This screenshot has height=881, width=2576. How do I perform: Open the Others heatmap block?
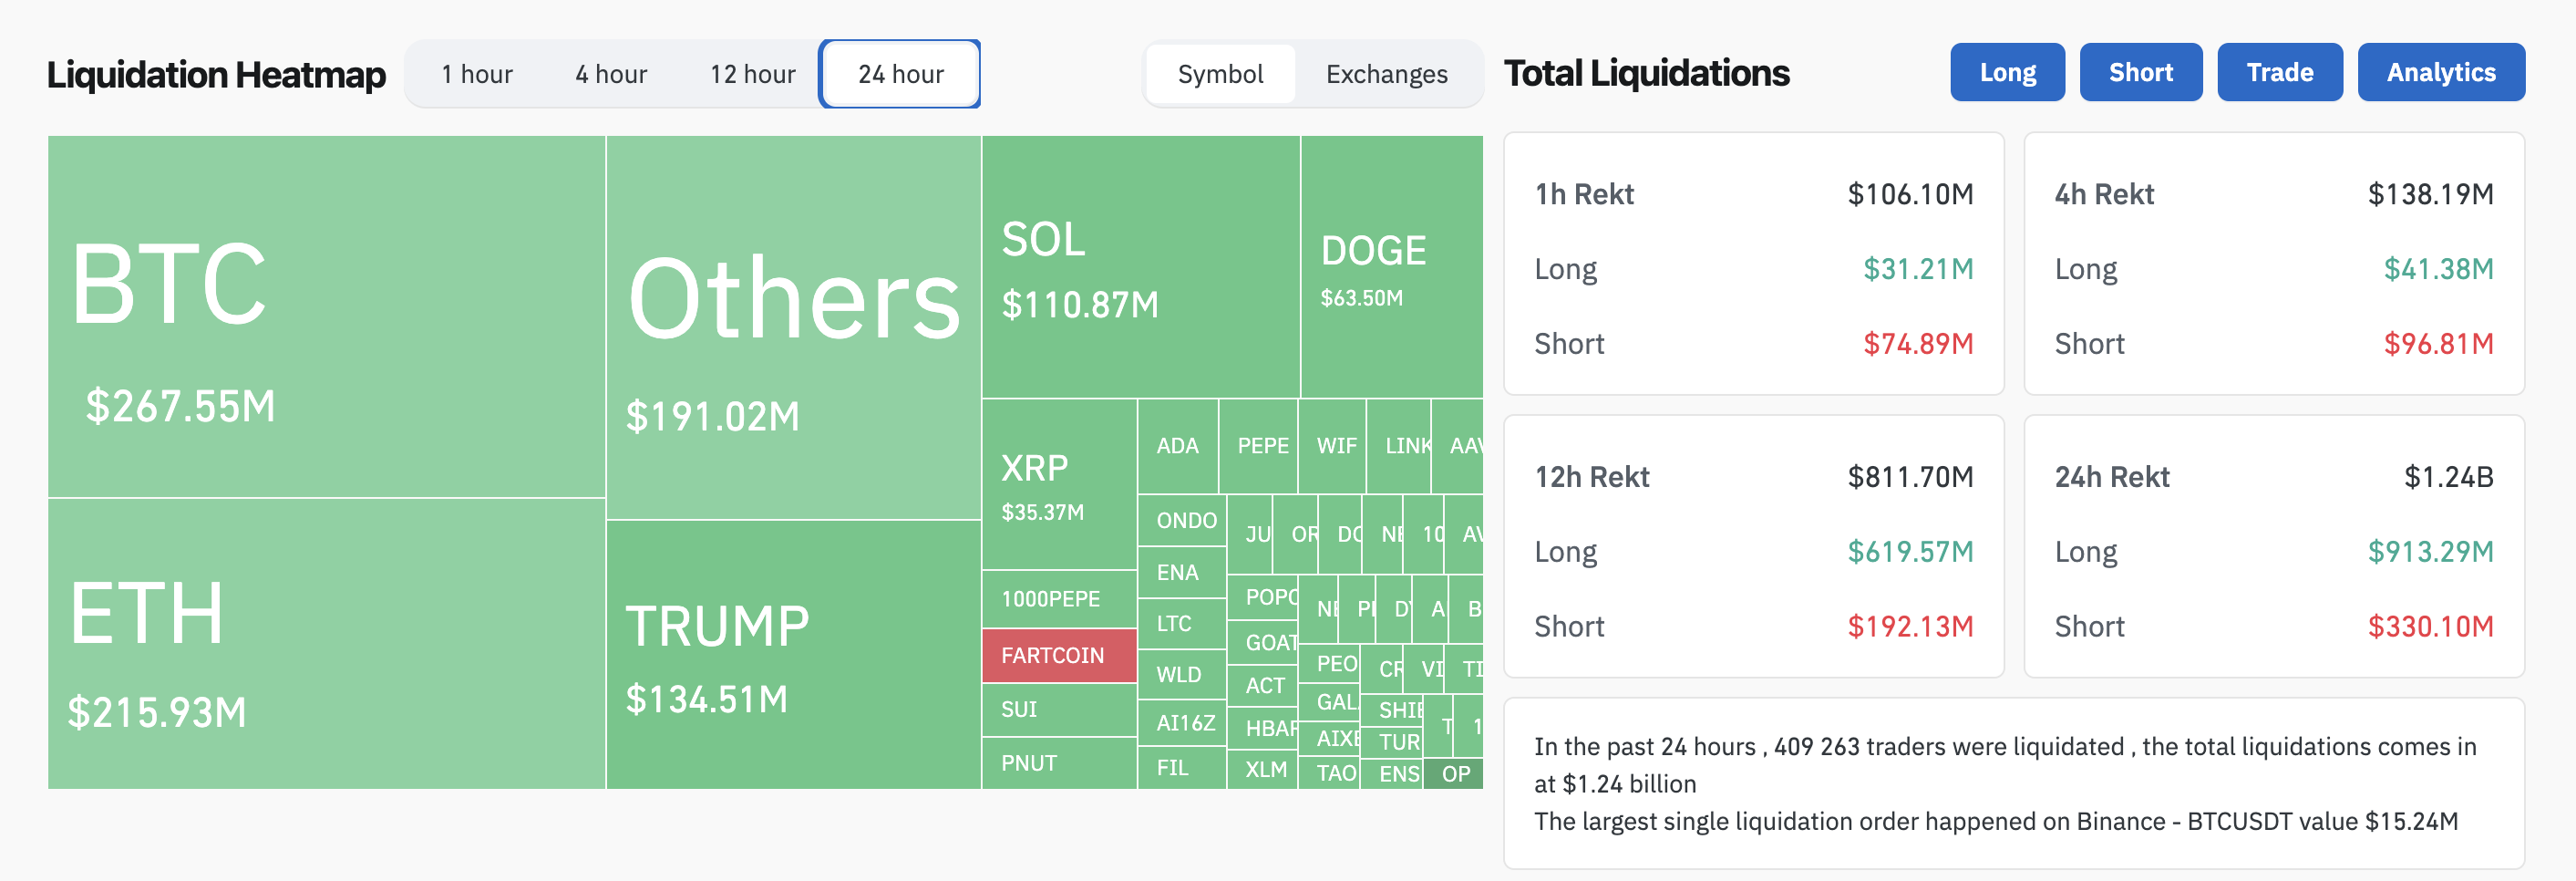click(x=793, y=327)
